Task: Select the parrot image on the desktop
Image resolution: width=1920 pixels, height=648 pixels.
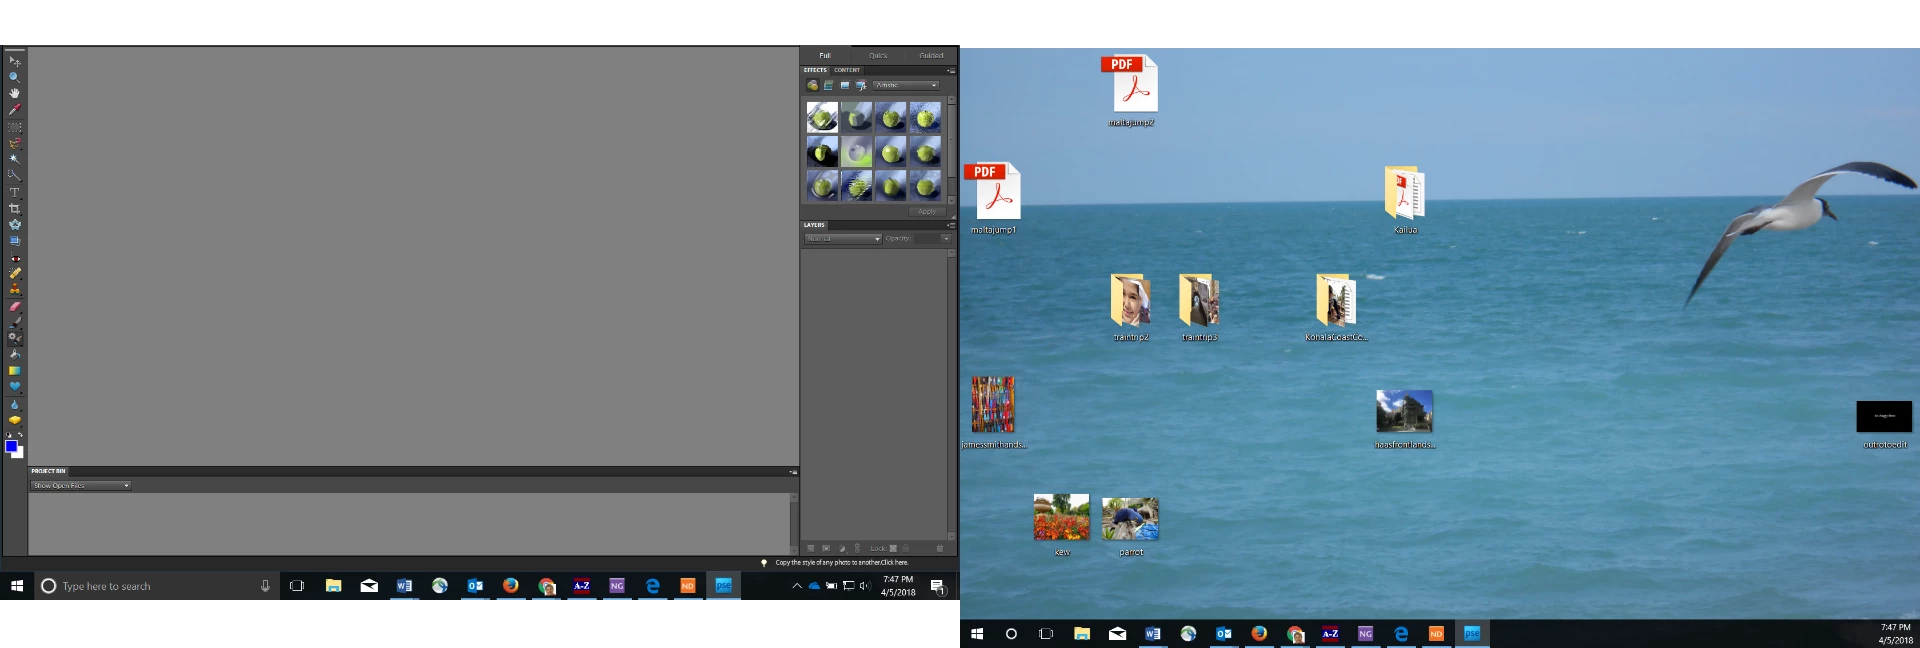Action: [x=1130, y=526]
